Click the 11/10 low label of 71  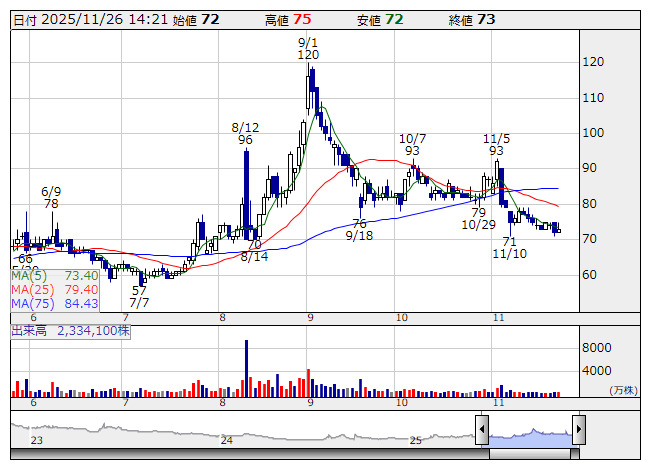(509, 248)
